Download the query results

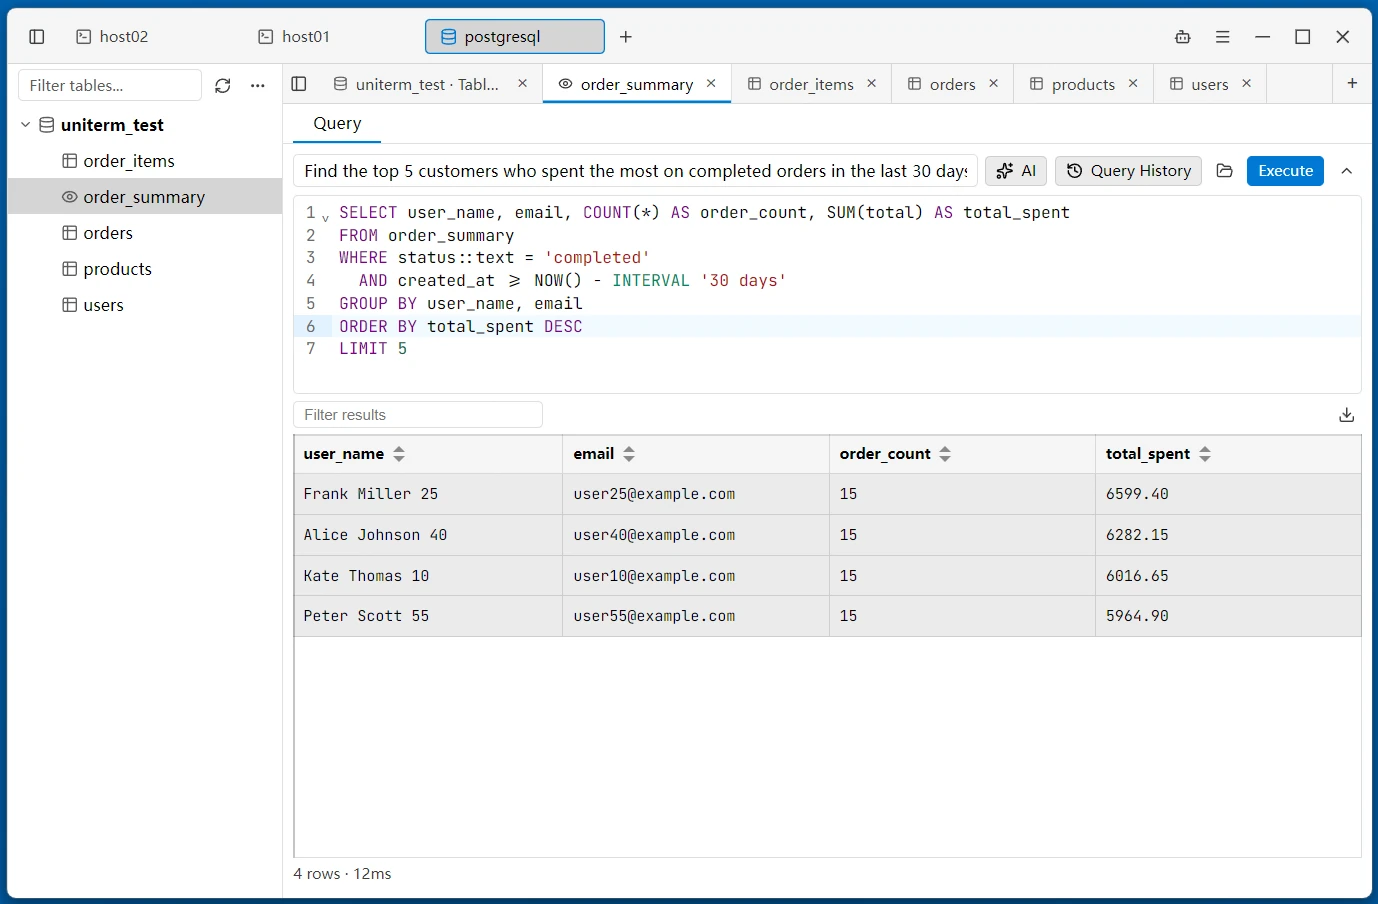click(1347, 415)
